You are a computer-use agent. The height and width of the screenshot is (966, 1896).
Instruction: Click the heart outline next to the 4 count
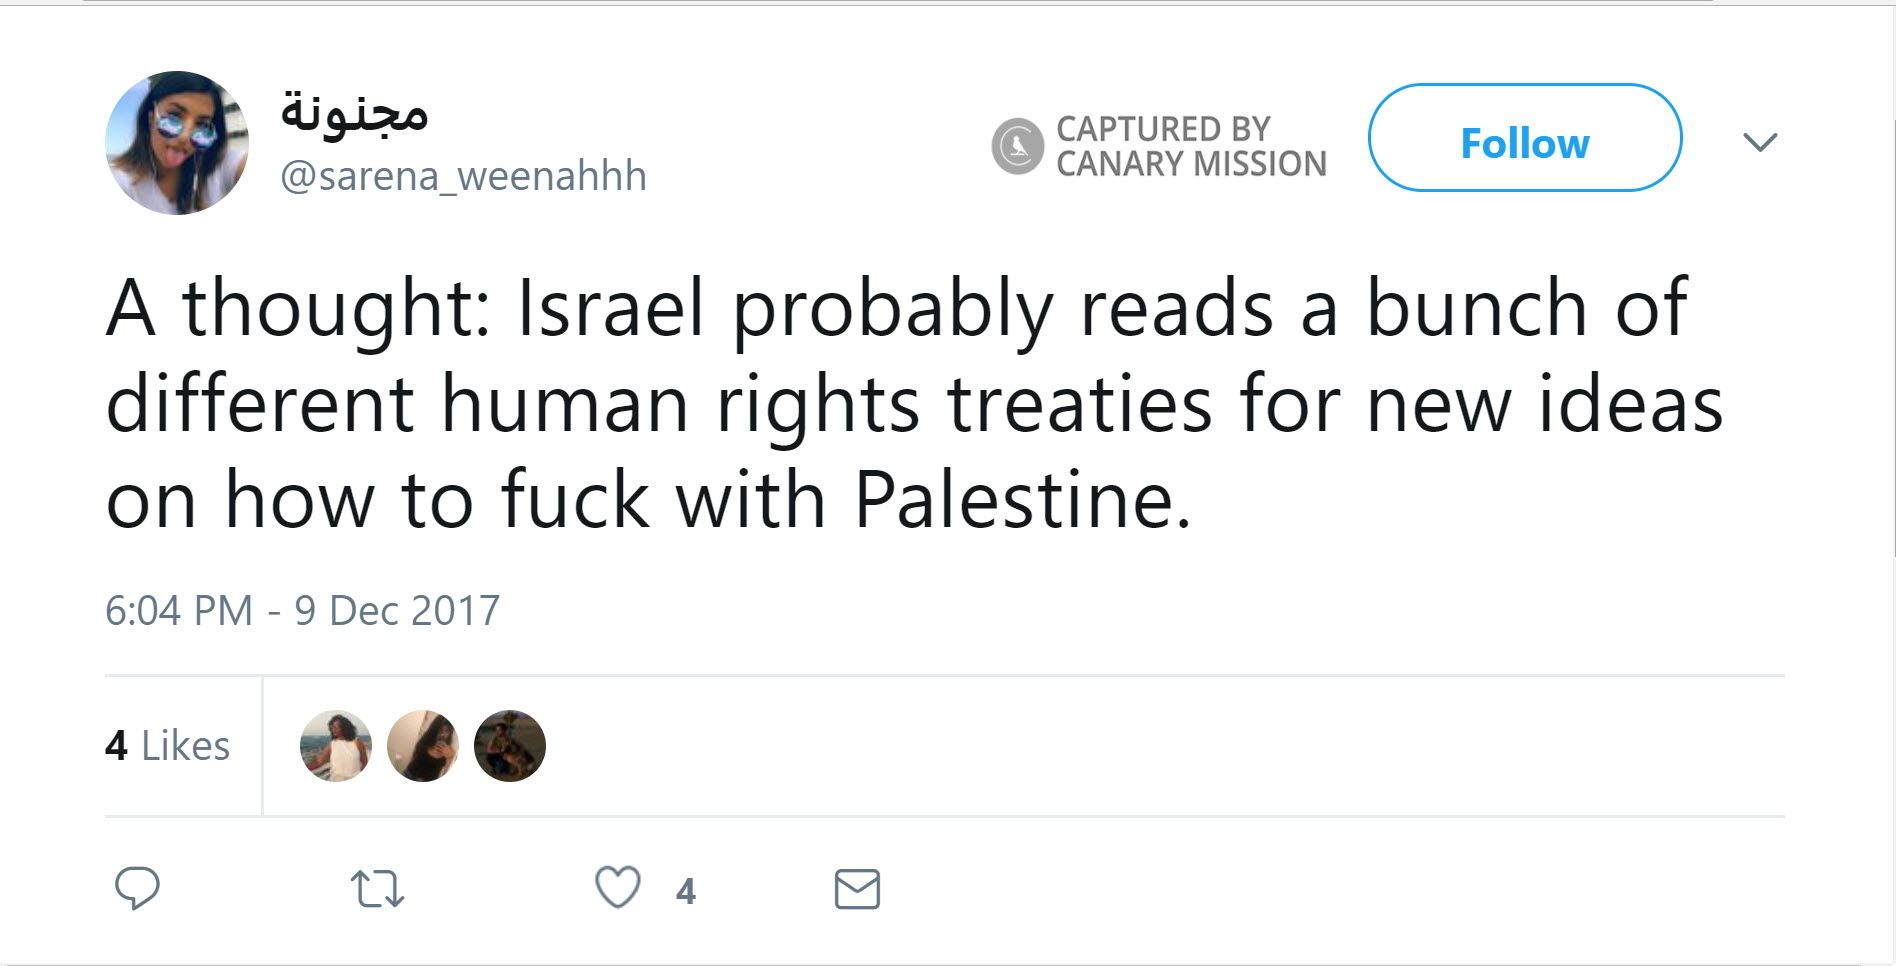coord(617,884)
